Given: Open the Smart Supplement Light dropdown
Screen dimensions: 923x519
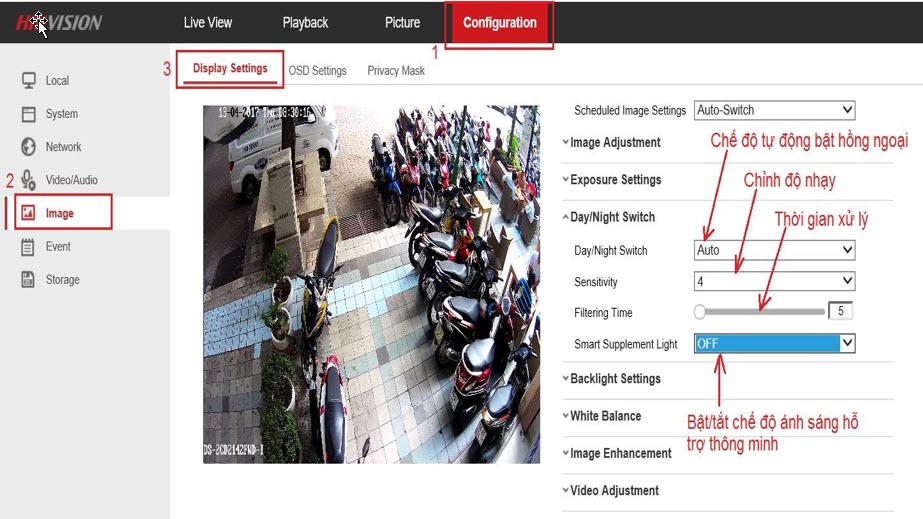Looking at the screenshot, I should point(774,344).
